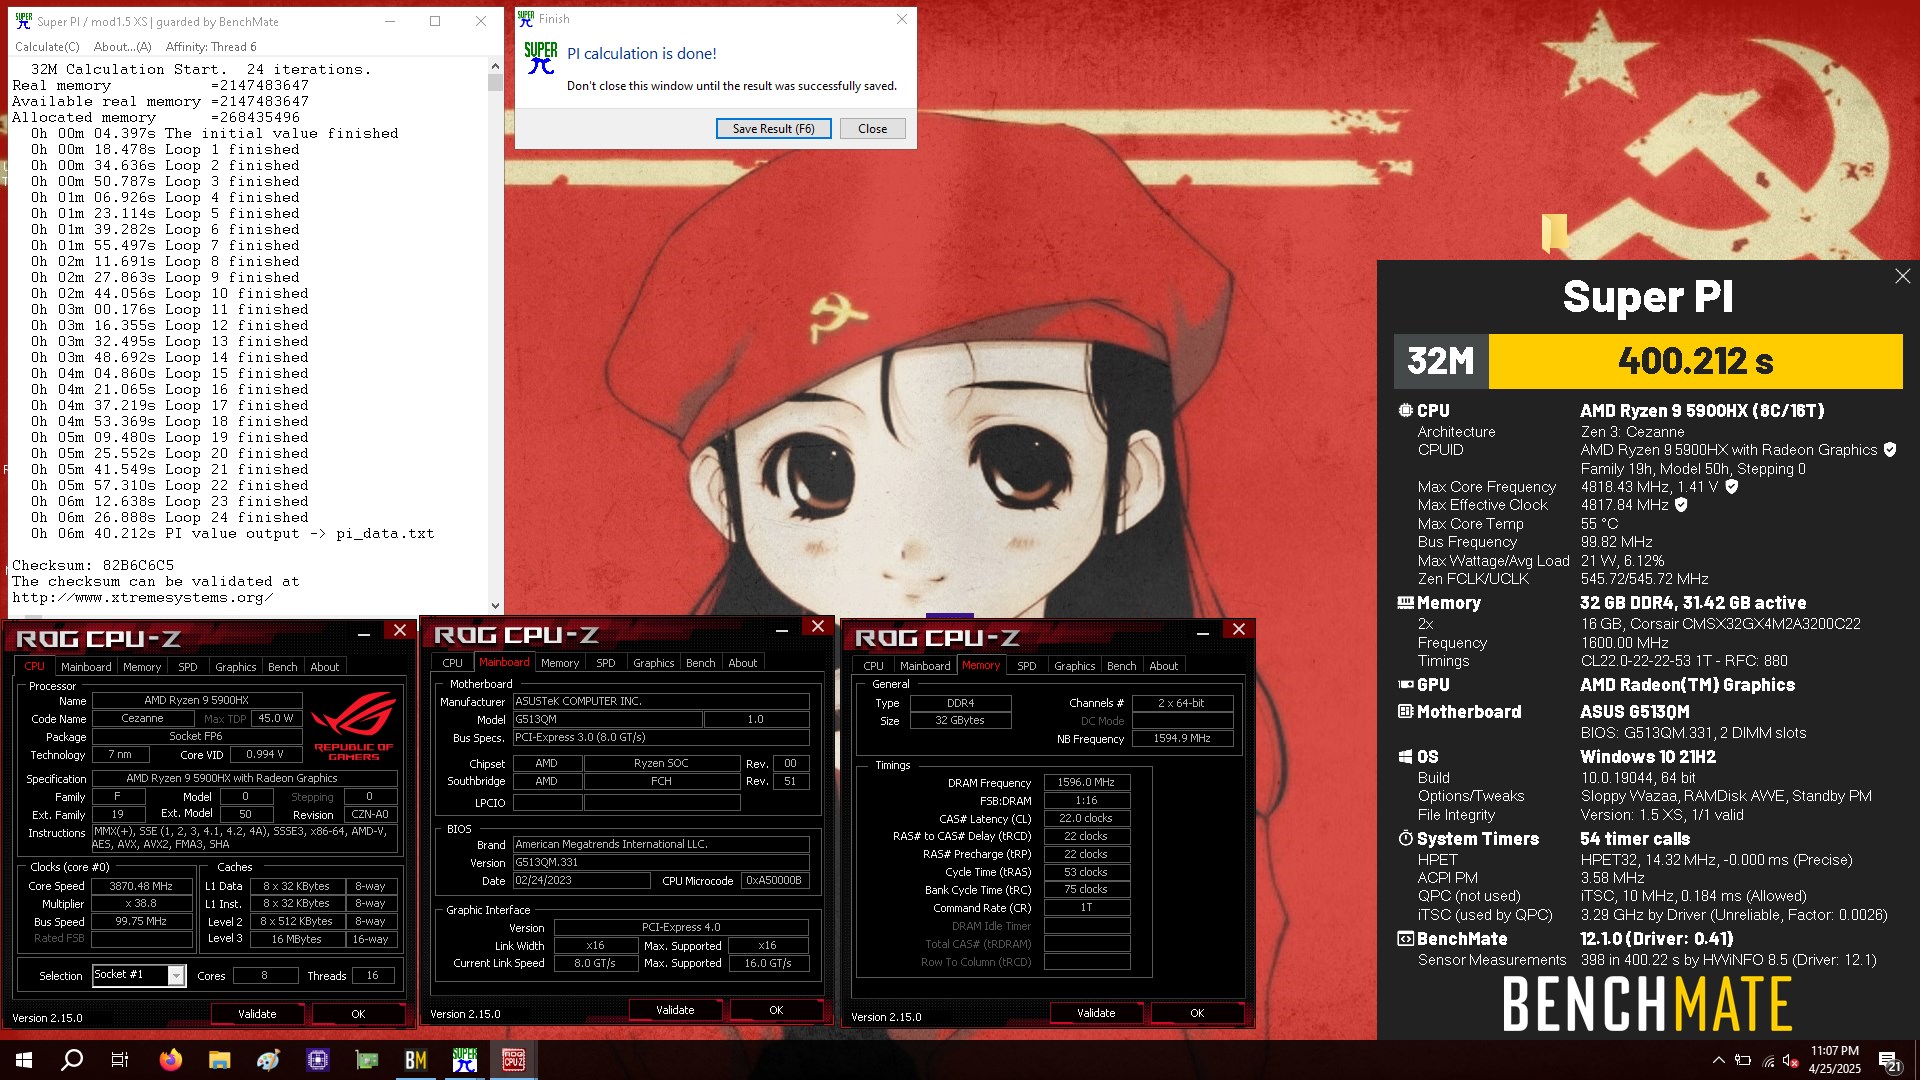Click the 400.212 s yellow result bar
This screenshot has width=1920, height=1080.
click(x=1696, y=361)
